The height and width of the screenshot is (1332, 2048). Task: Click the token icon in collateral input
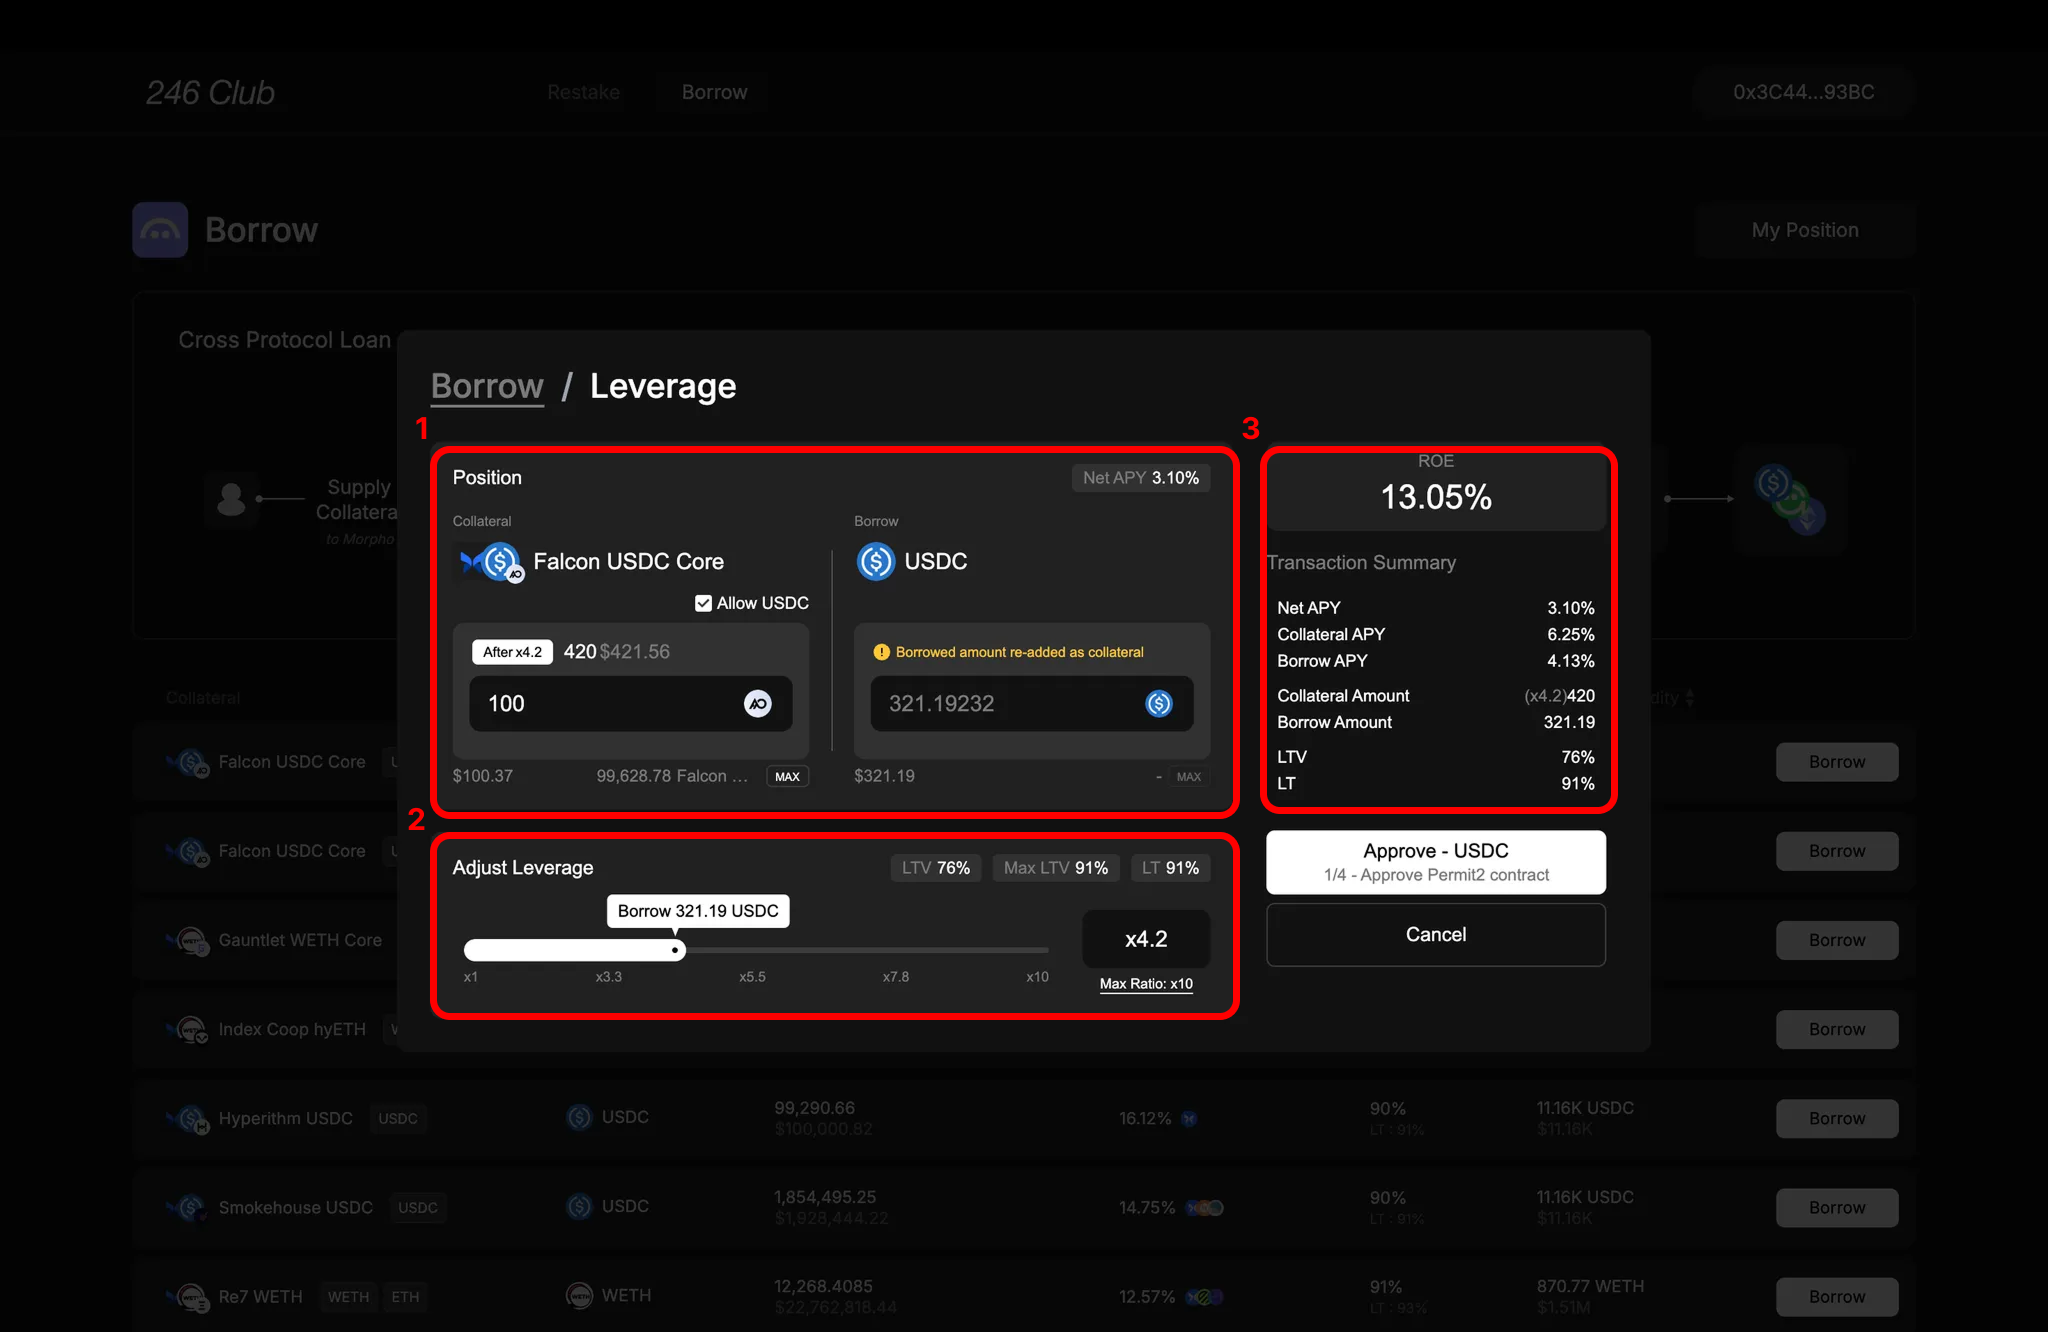tap(757, 704)
